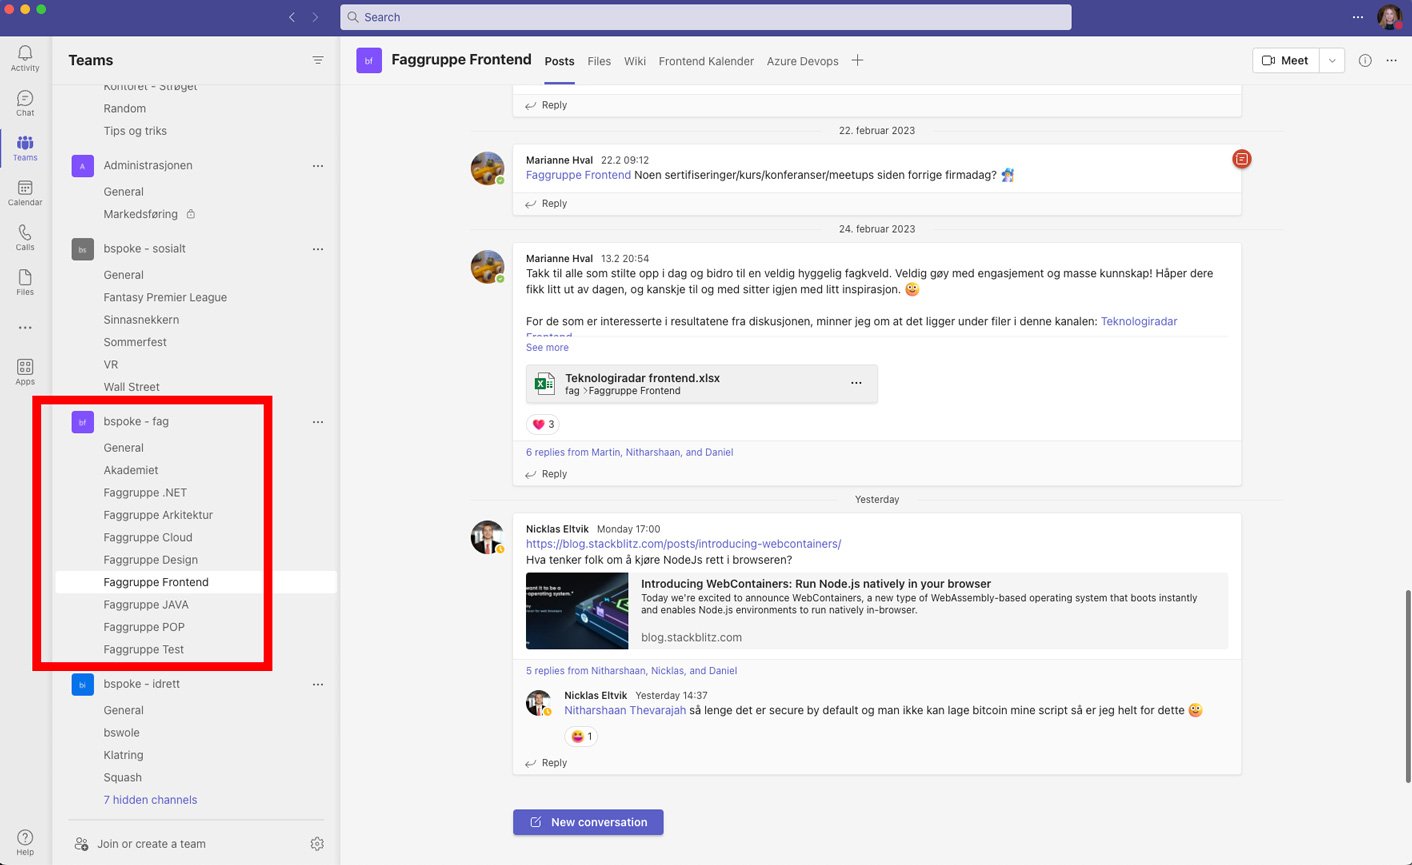This screenshot has width=1412, height=865.
Task: Open the Markedsføring private channel
Action: coord(141,215)
